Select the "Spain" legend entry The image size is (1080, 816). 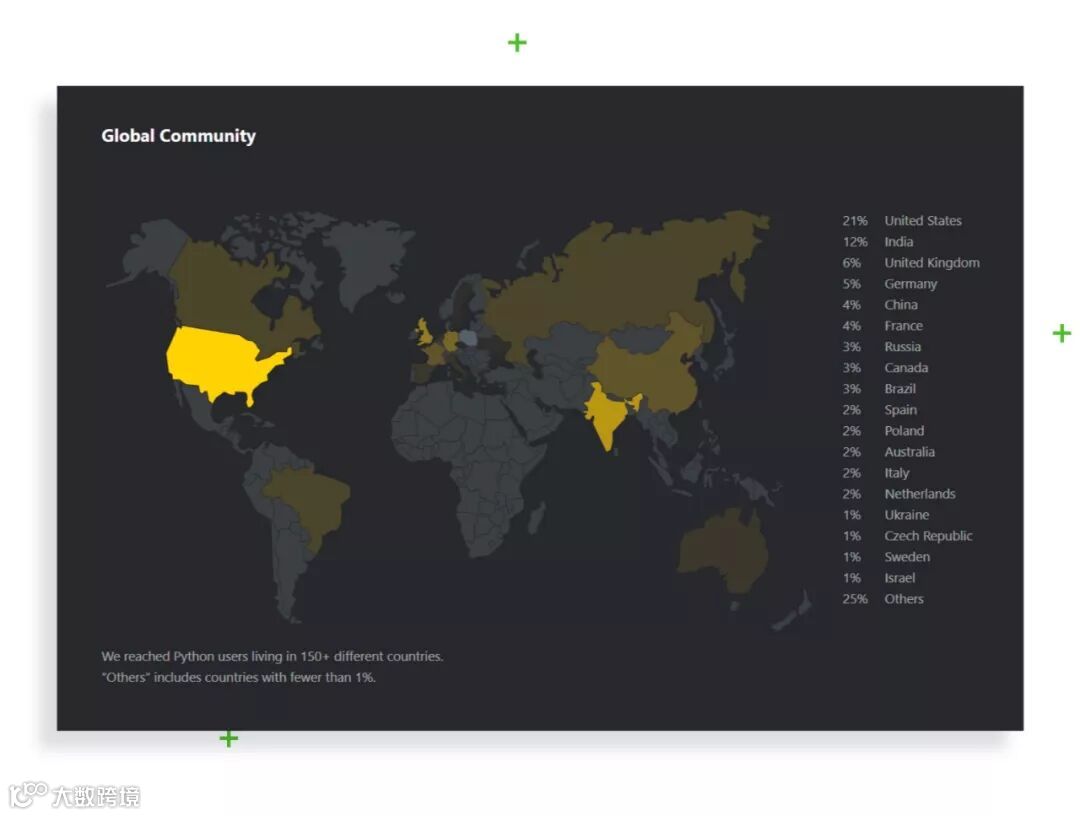900,410
